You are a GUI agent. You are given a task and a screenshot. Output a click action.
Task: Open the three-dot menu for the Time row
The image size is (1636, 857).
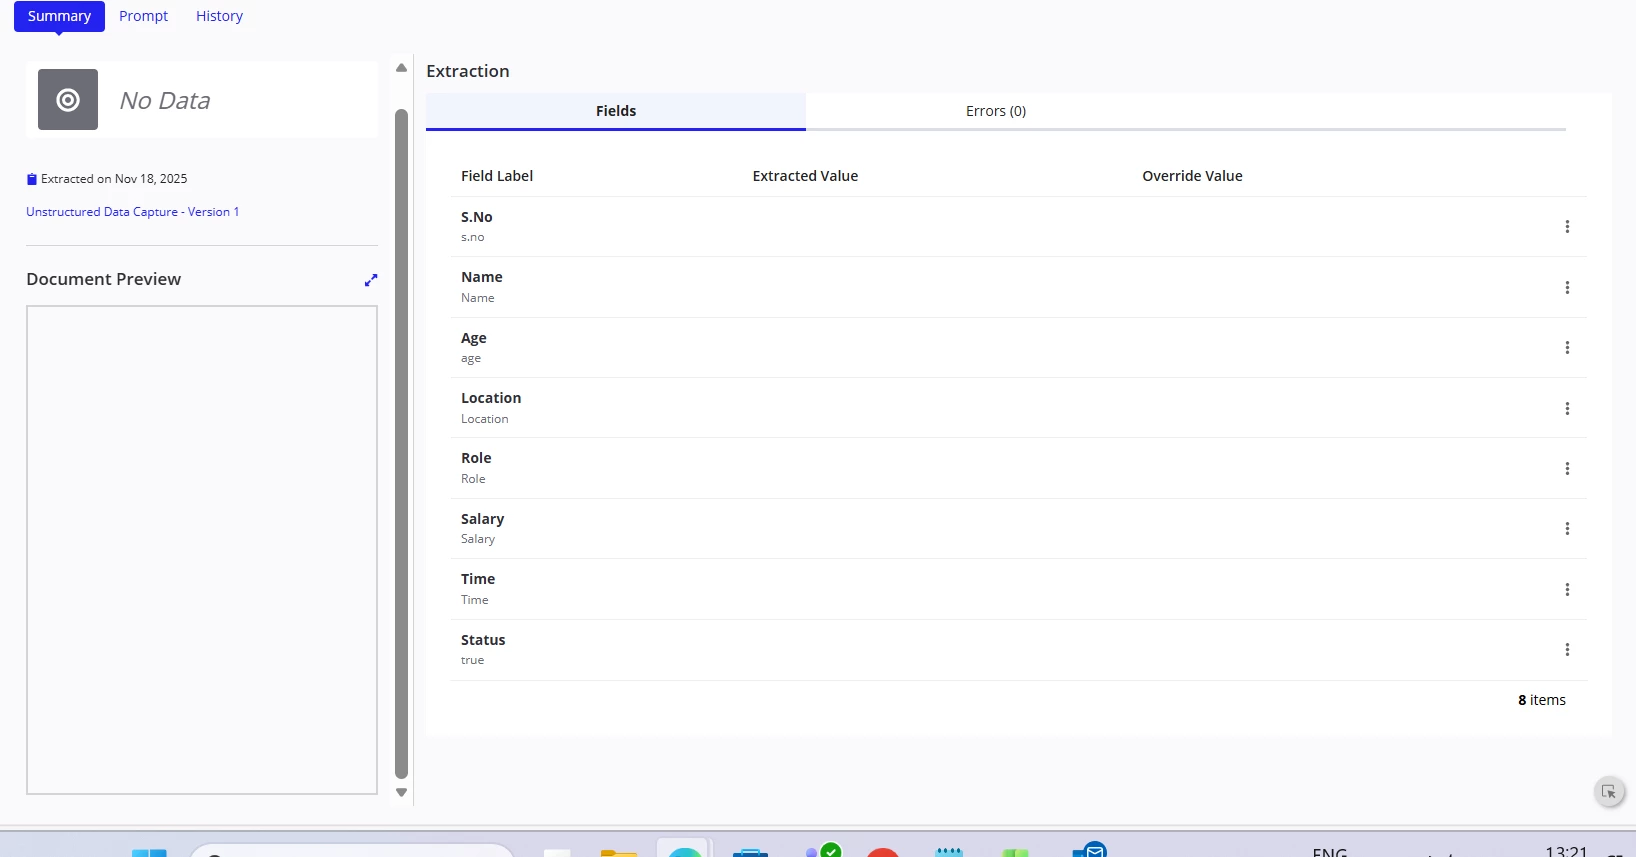pos(1567,590)
